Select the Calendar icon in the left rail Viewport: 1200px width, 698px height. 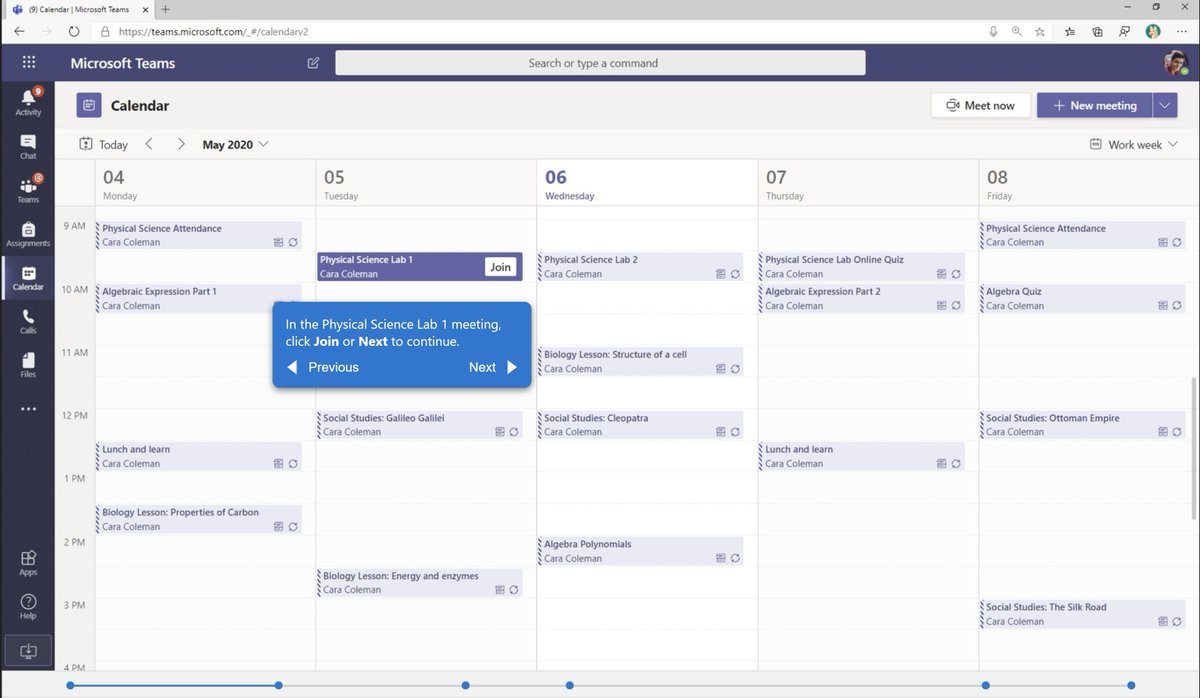[28, 278]
